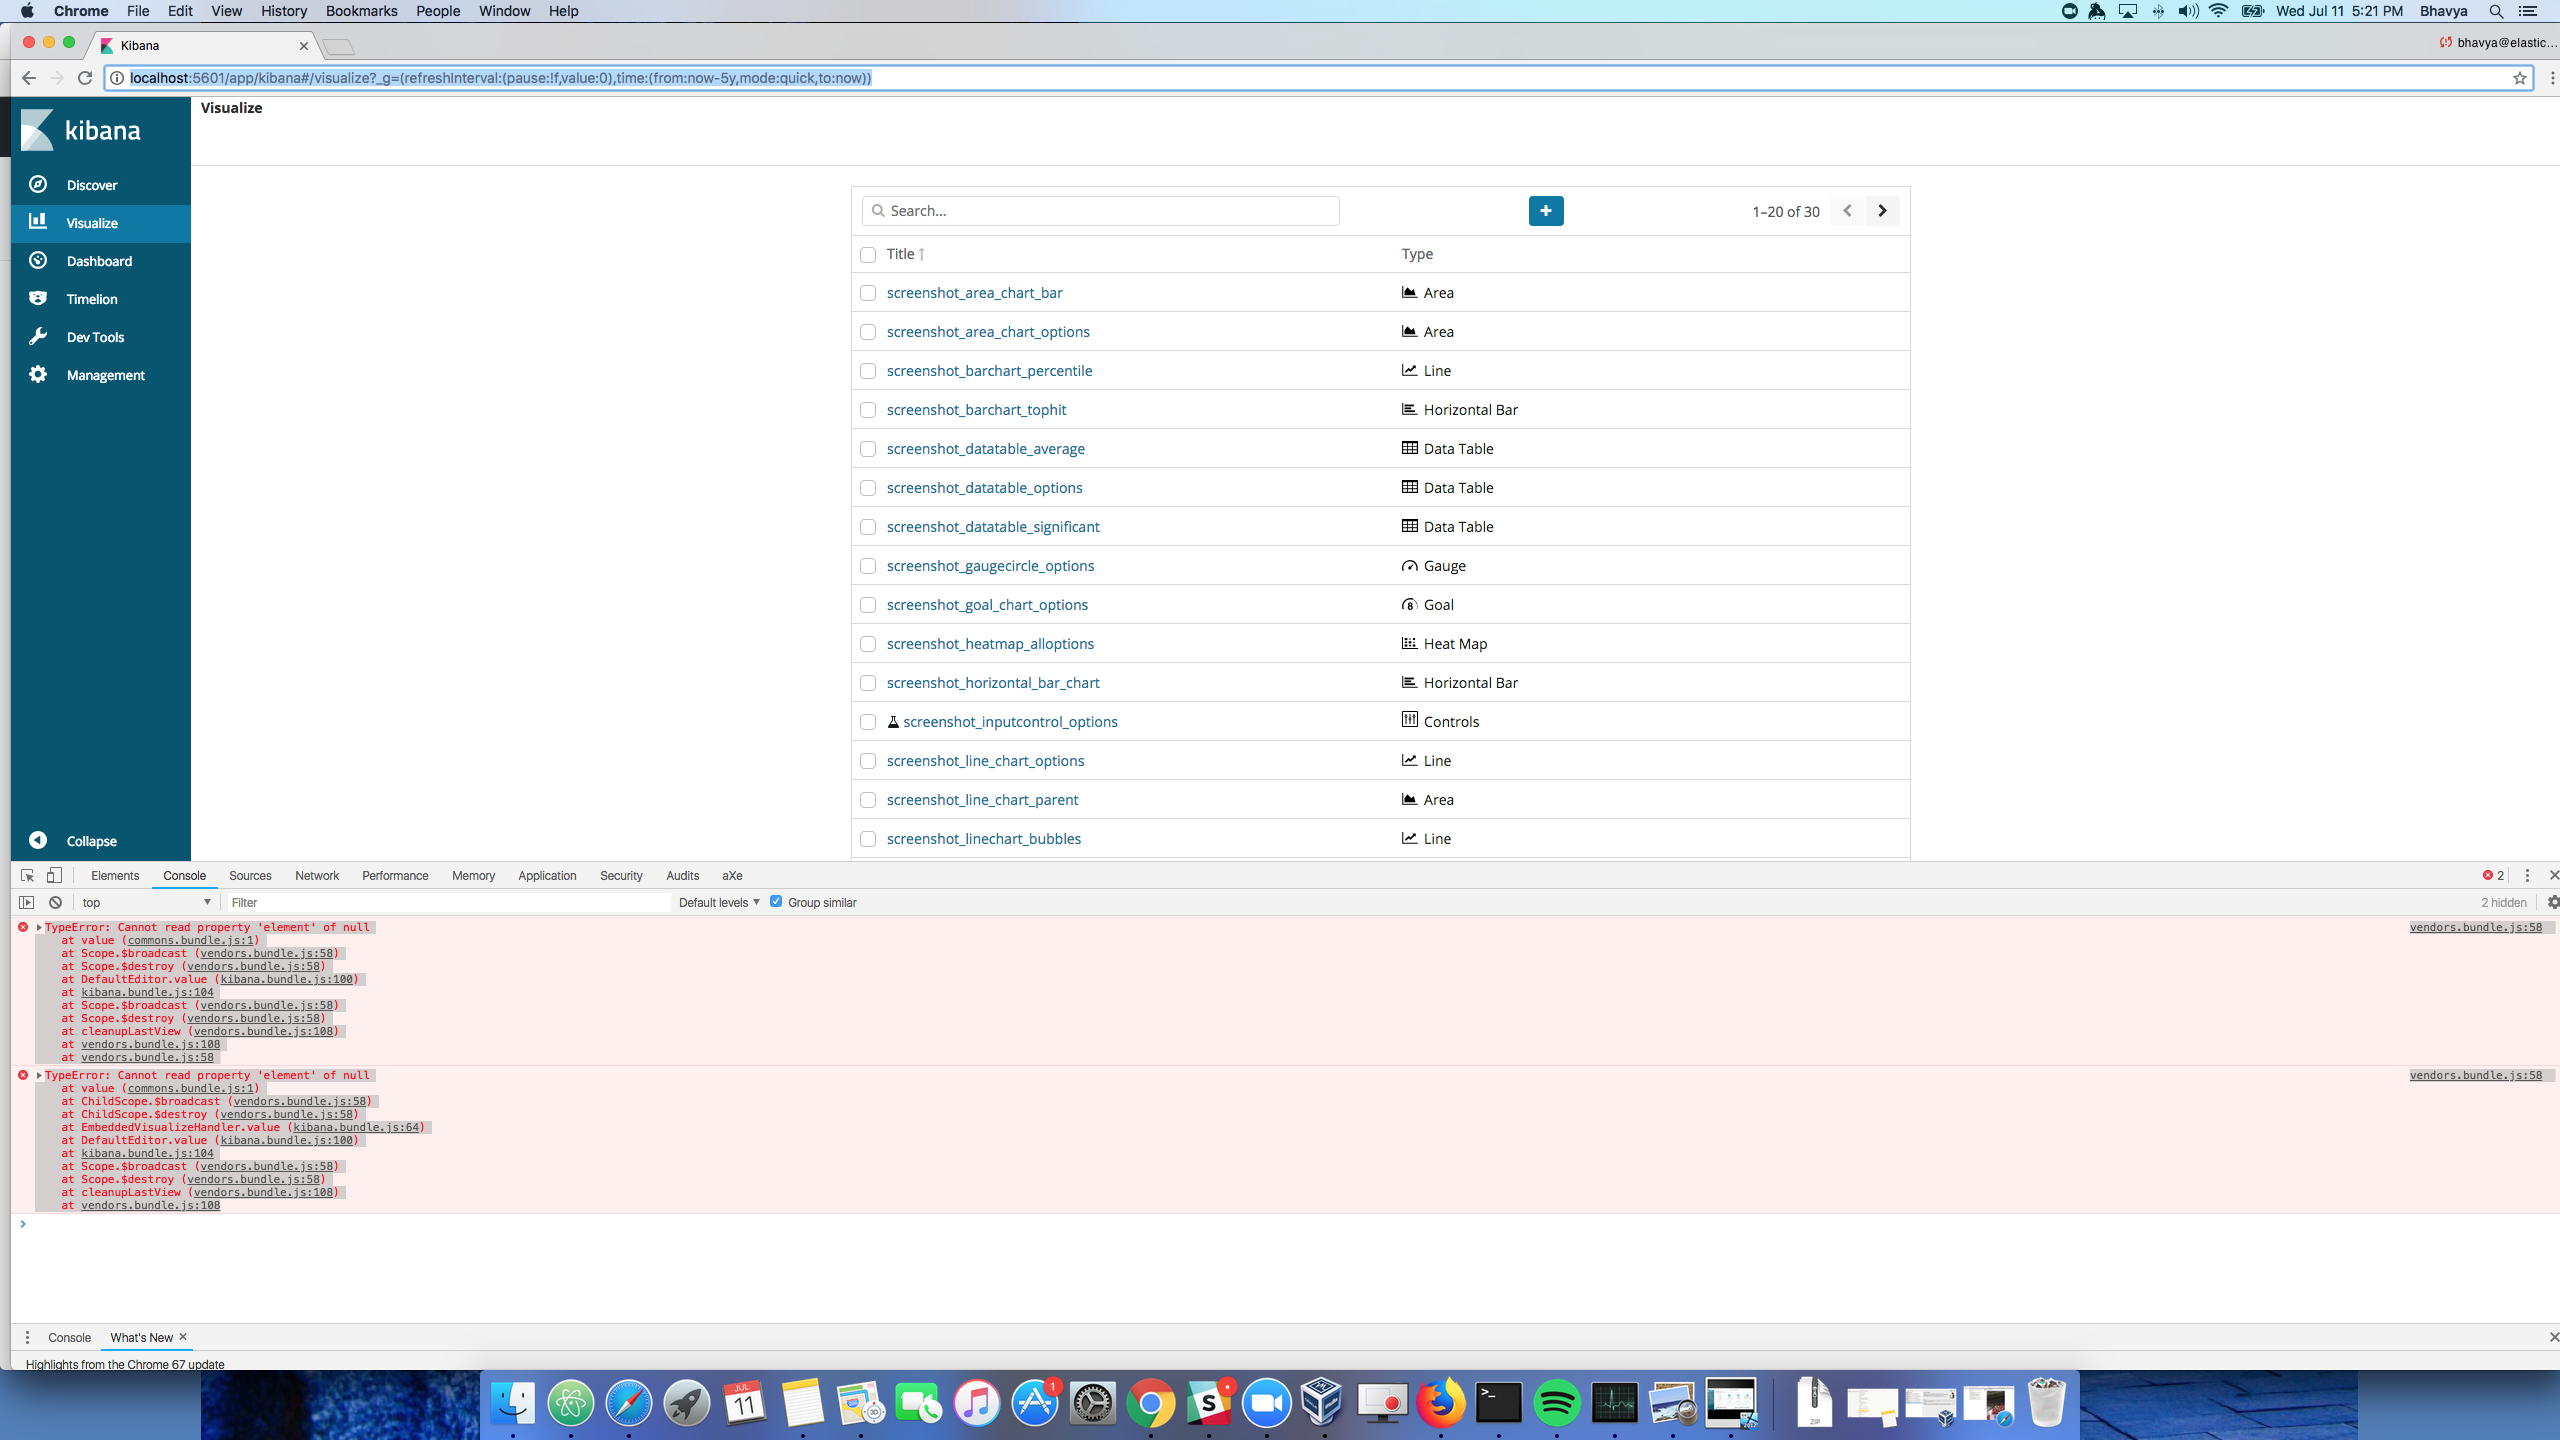The image size is (2560, 1440).
Task: Open kibana.bundle.js:64 stack trace link
Action: tap(356, 1127)
